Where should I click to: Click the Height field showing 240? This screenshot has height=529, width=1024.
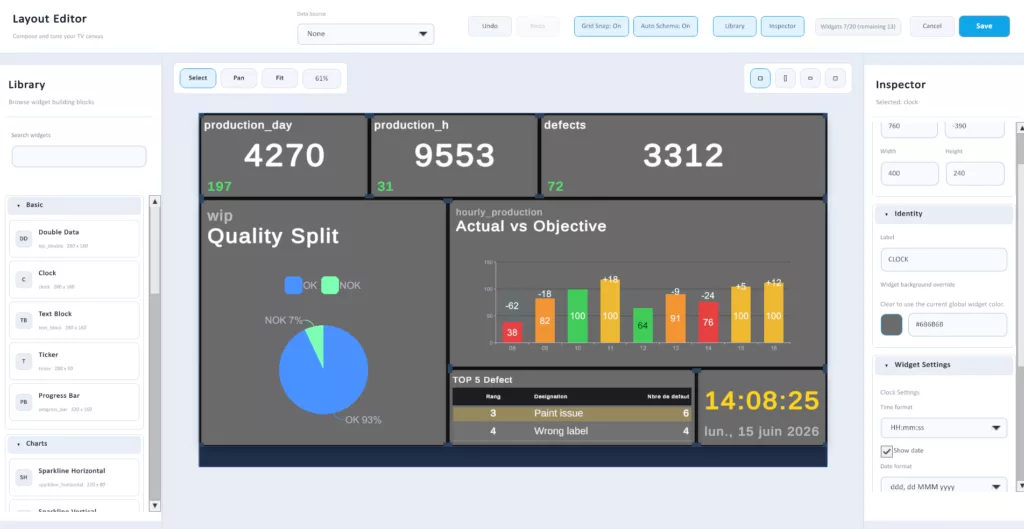coord(974,174)
